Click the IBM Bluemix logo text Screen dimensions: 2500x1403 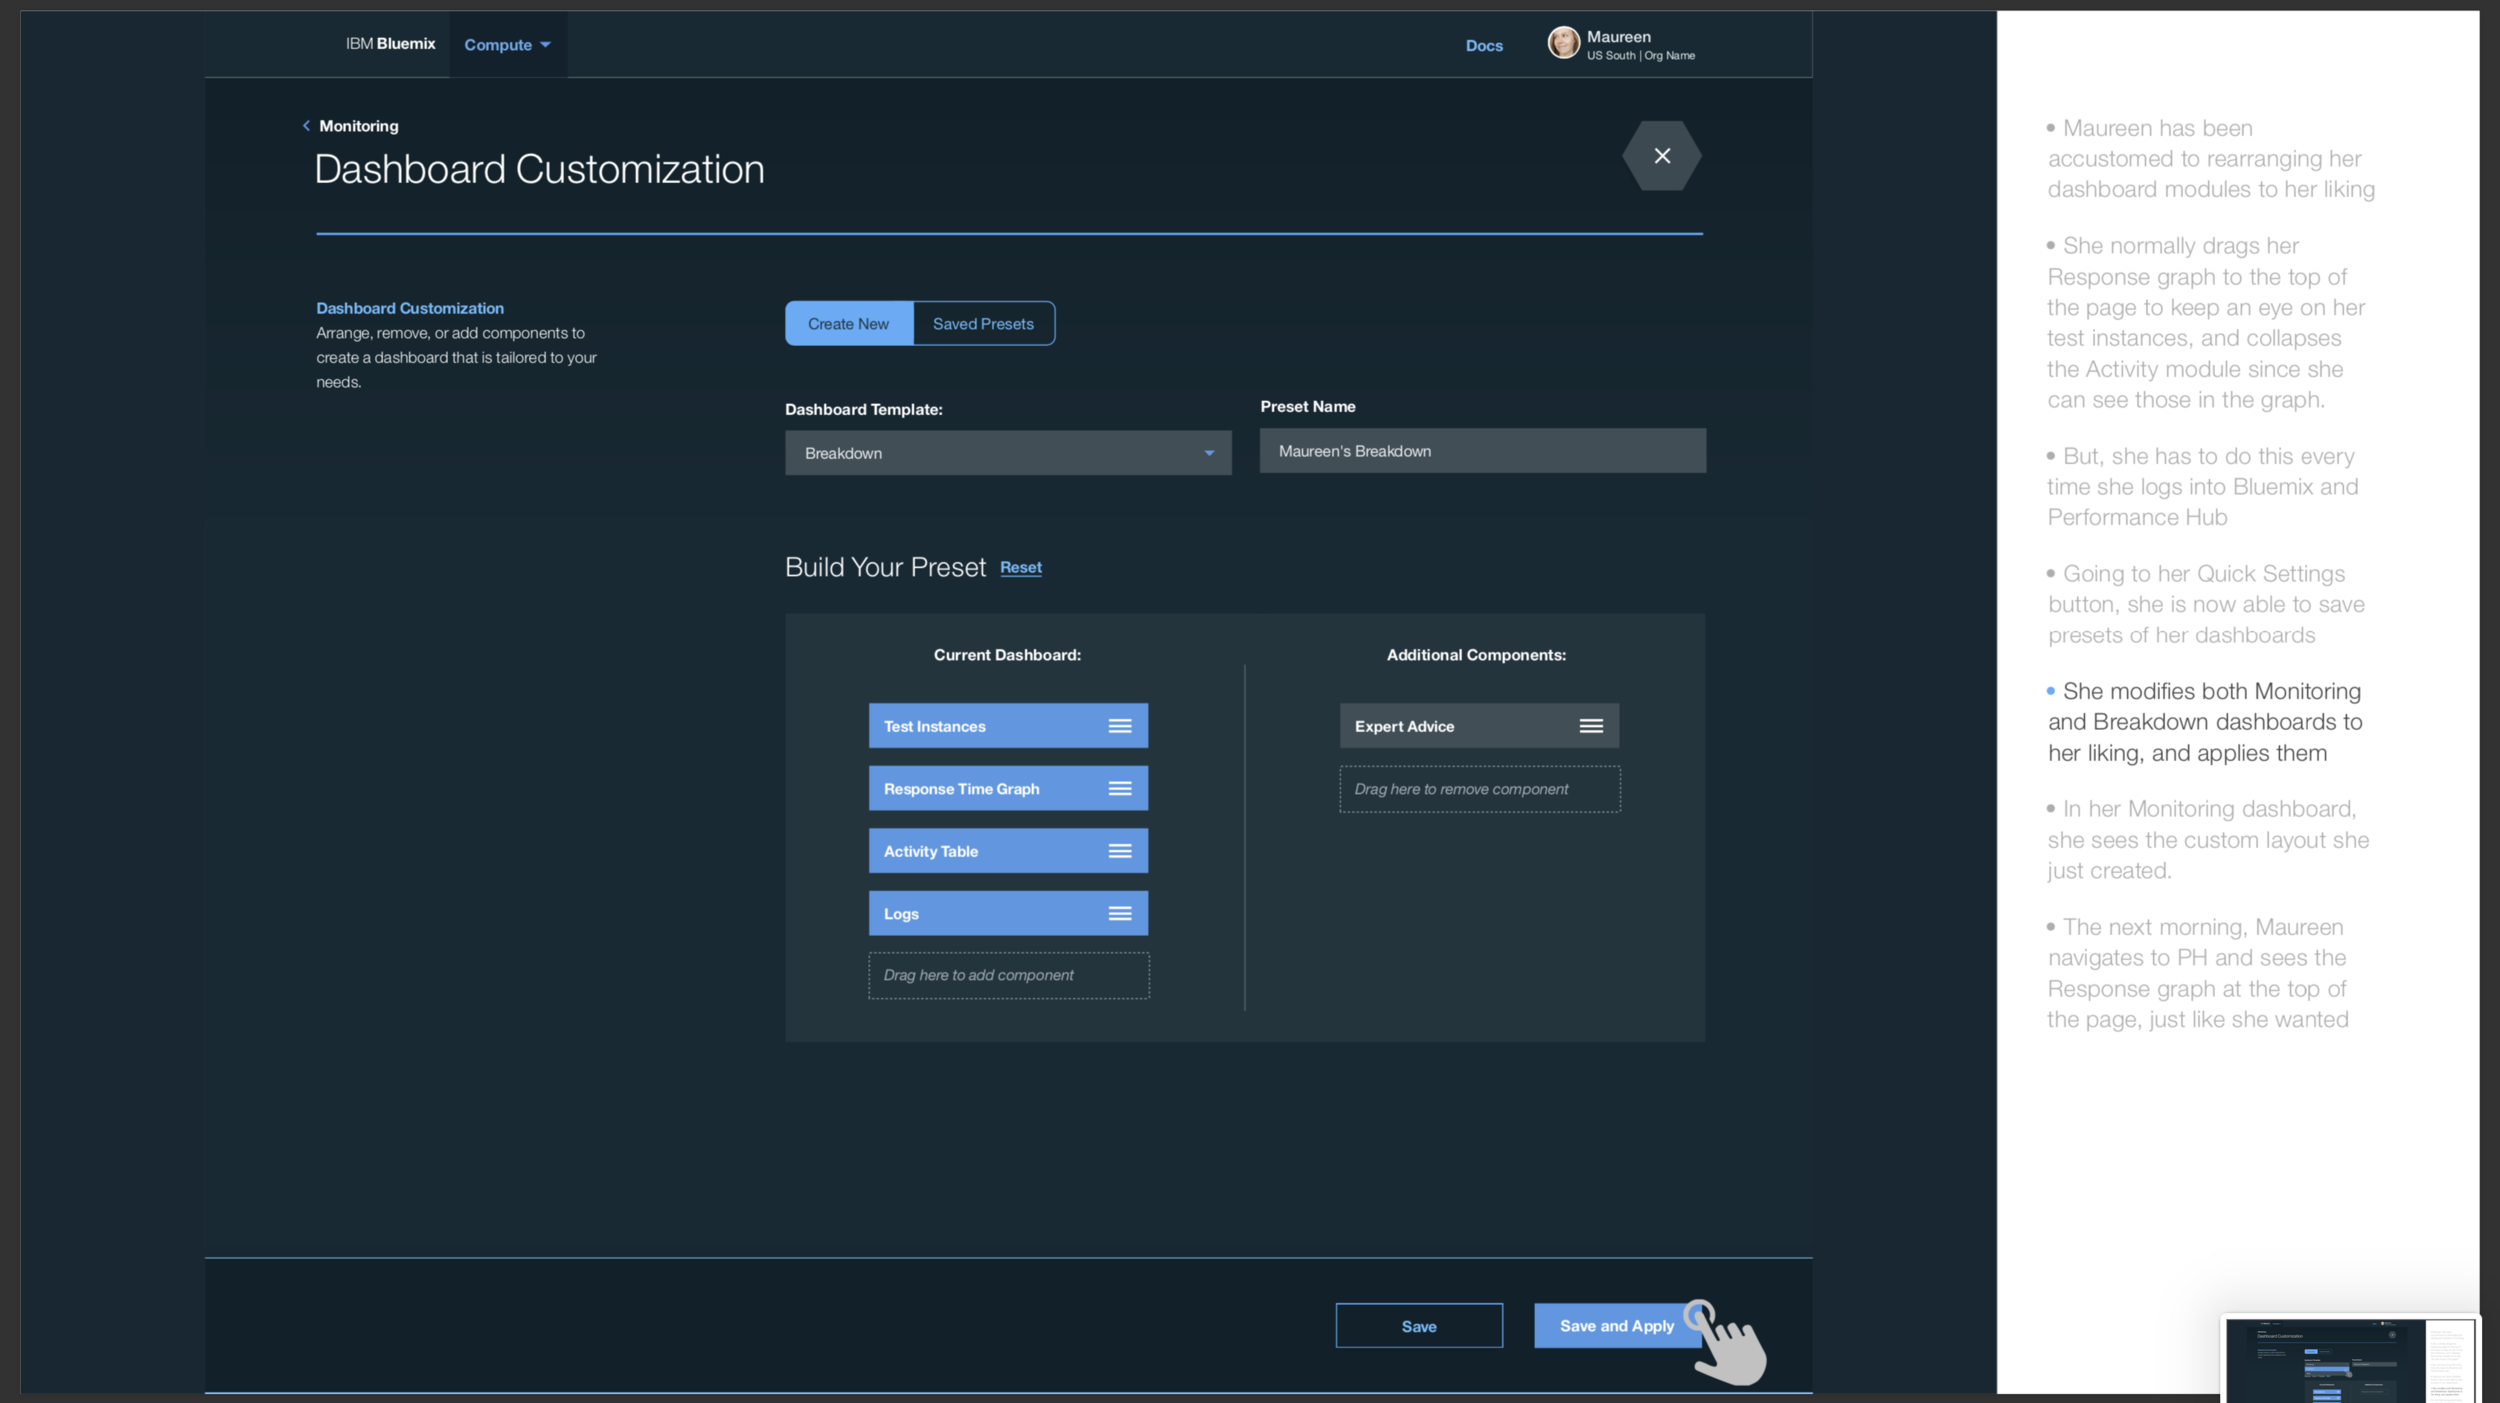(390, 44)
